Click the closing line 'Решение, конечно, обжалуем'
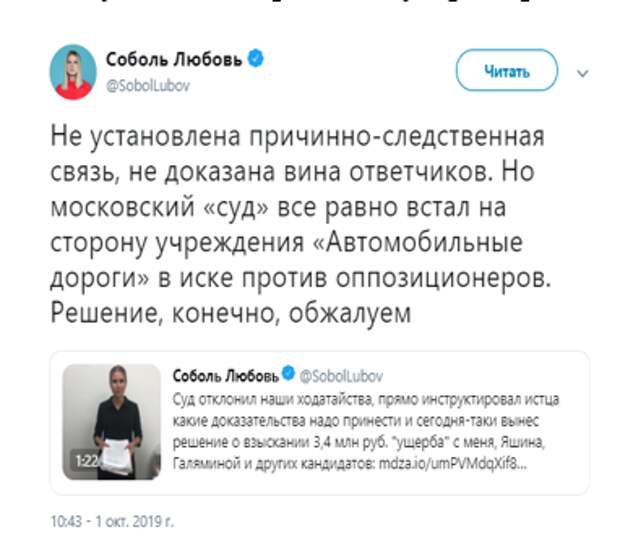 point(231,313)
